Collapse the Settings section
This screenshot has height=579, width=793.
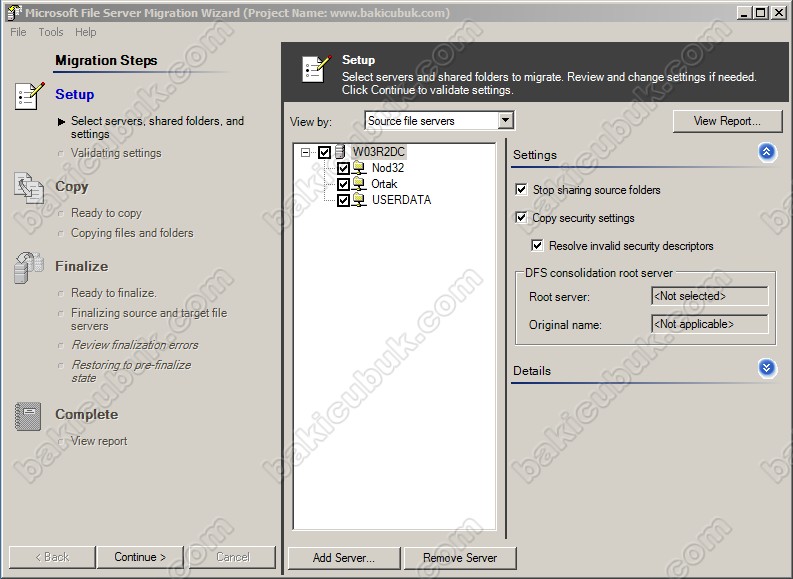[767, 152]
